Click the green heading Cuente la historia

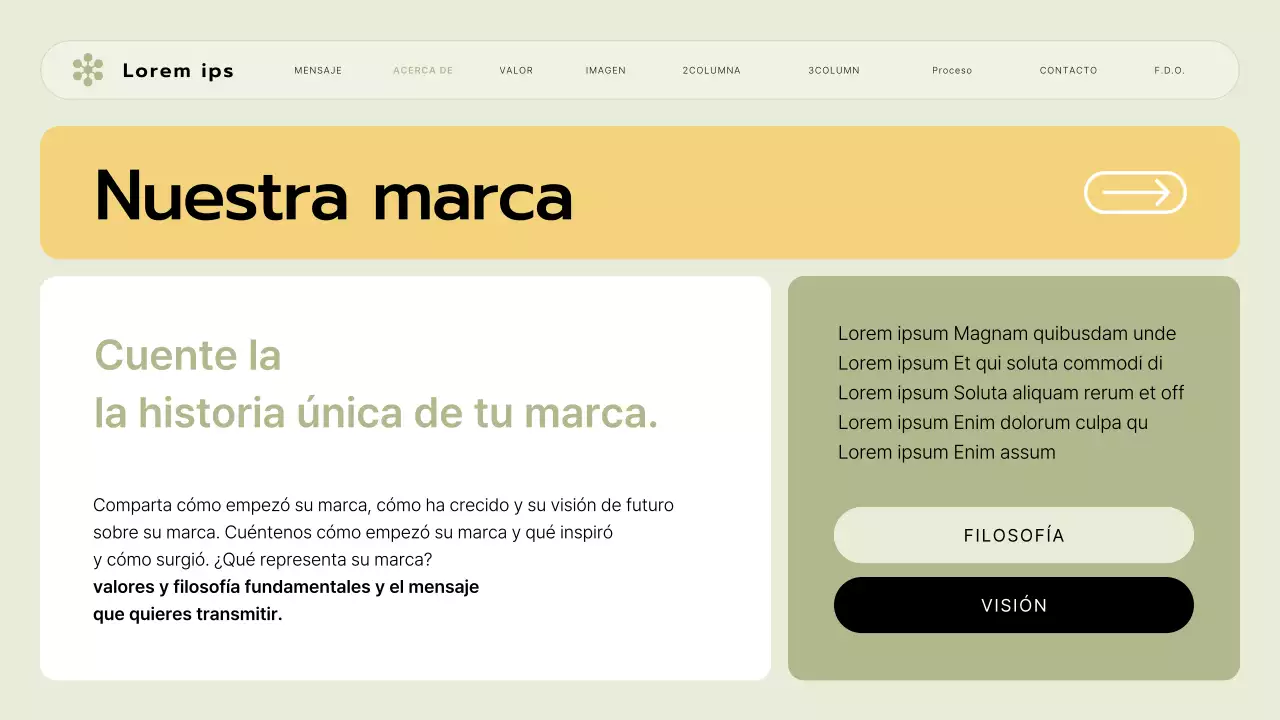coord(375,385)
